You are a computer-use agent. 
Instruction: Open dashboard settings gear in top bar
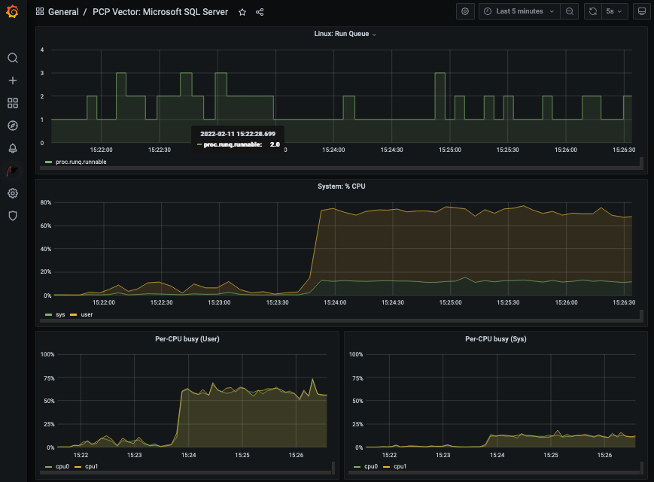click(465, 12)
